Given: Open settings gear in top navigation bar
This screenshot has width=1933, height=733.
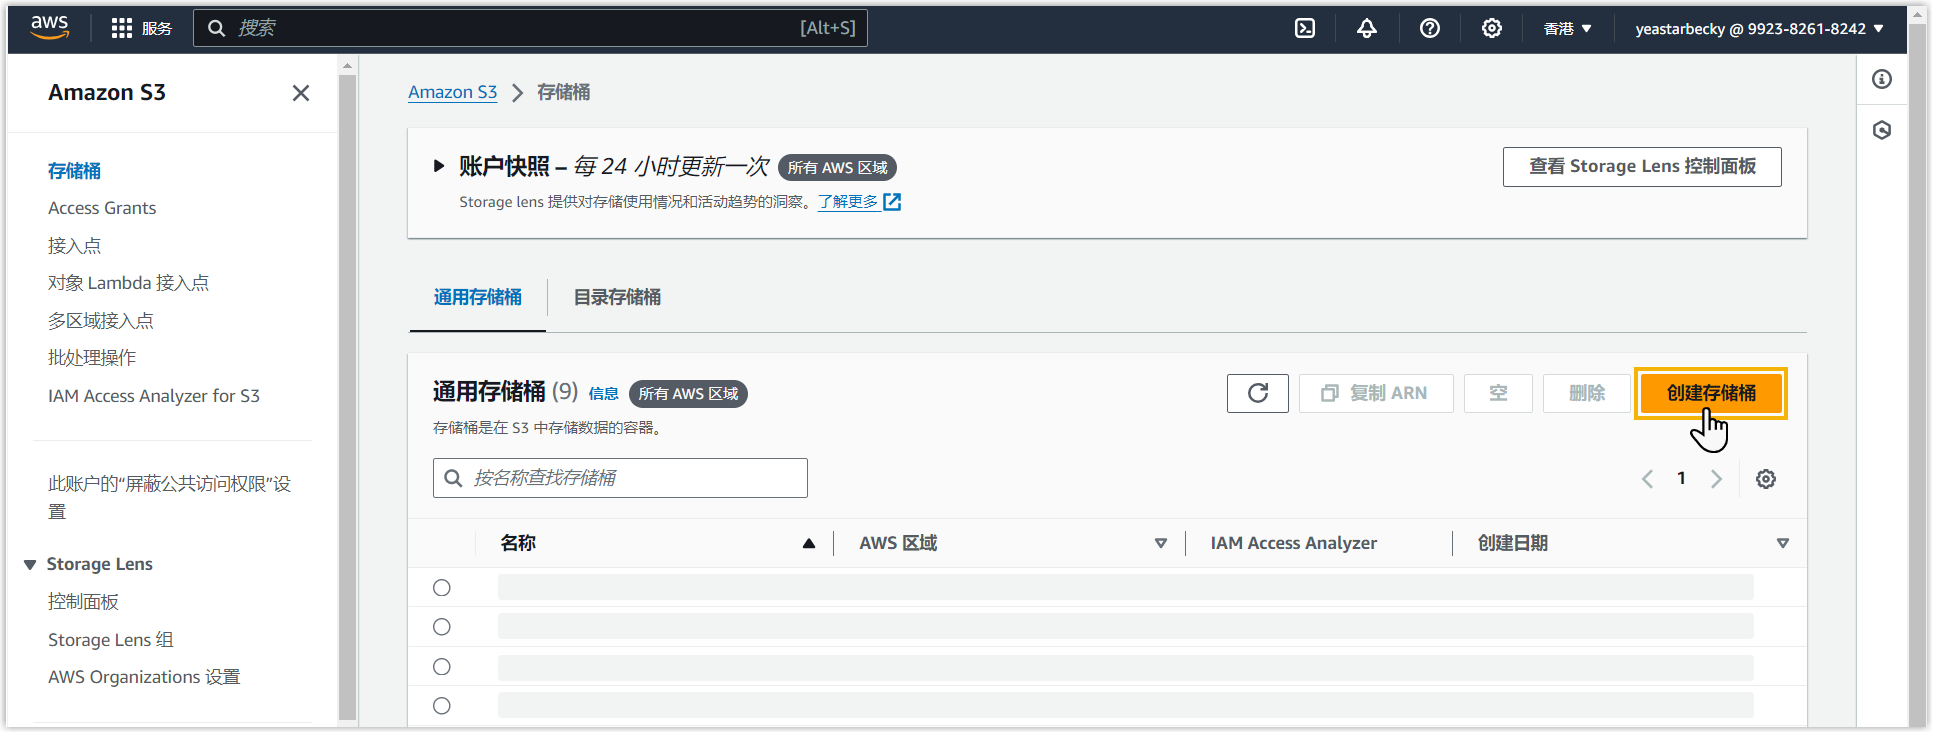Looking at the screenshot, I should coord(1491,29).
